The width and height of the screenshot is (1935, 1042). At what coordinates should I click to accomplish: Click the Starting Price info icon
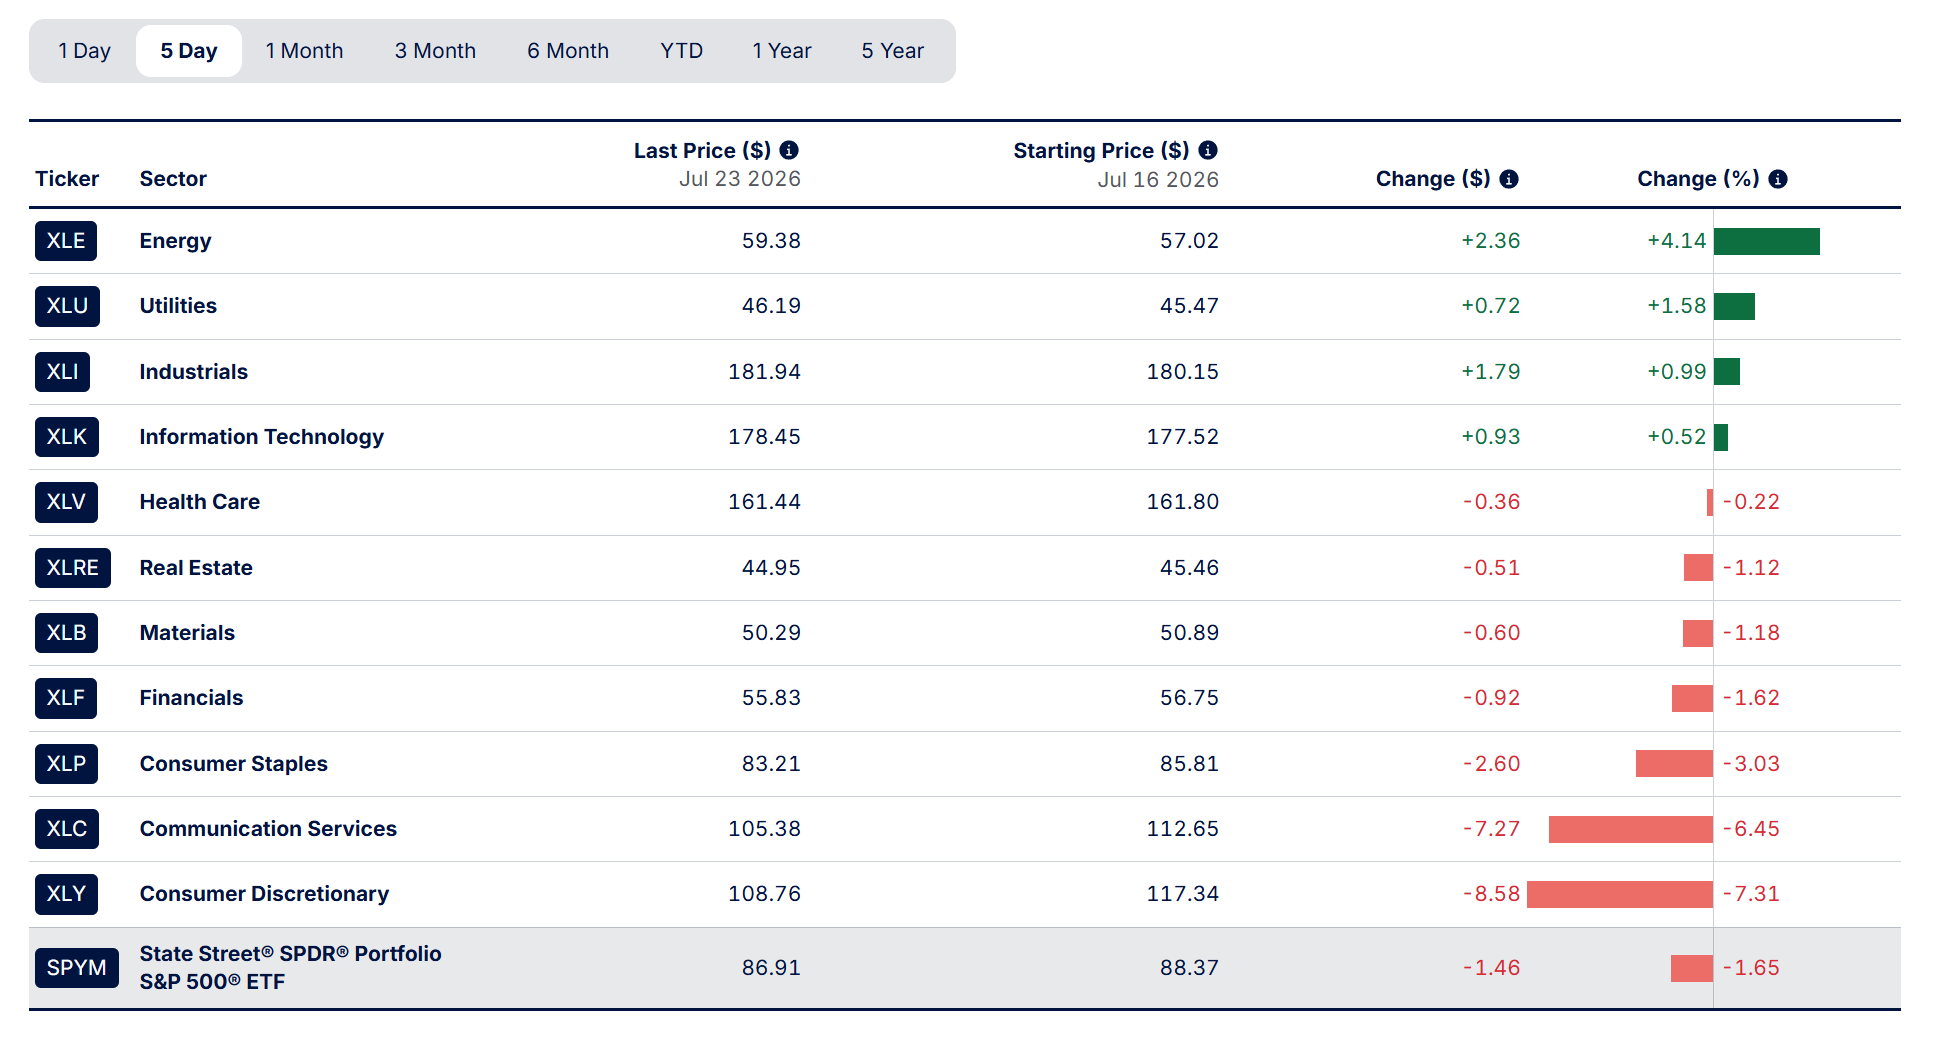pos(1208,150)
